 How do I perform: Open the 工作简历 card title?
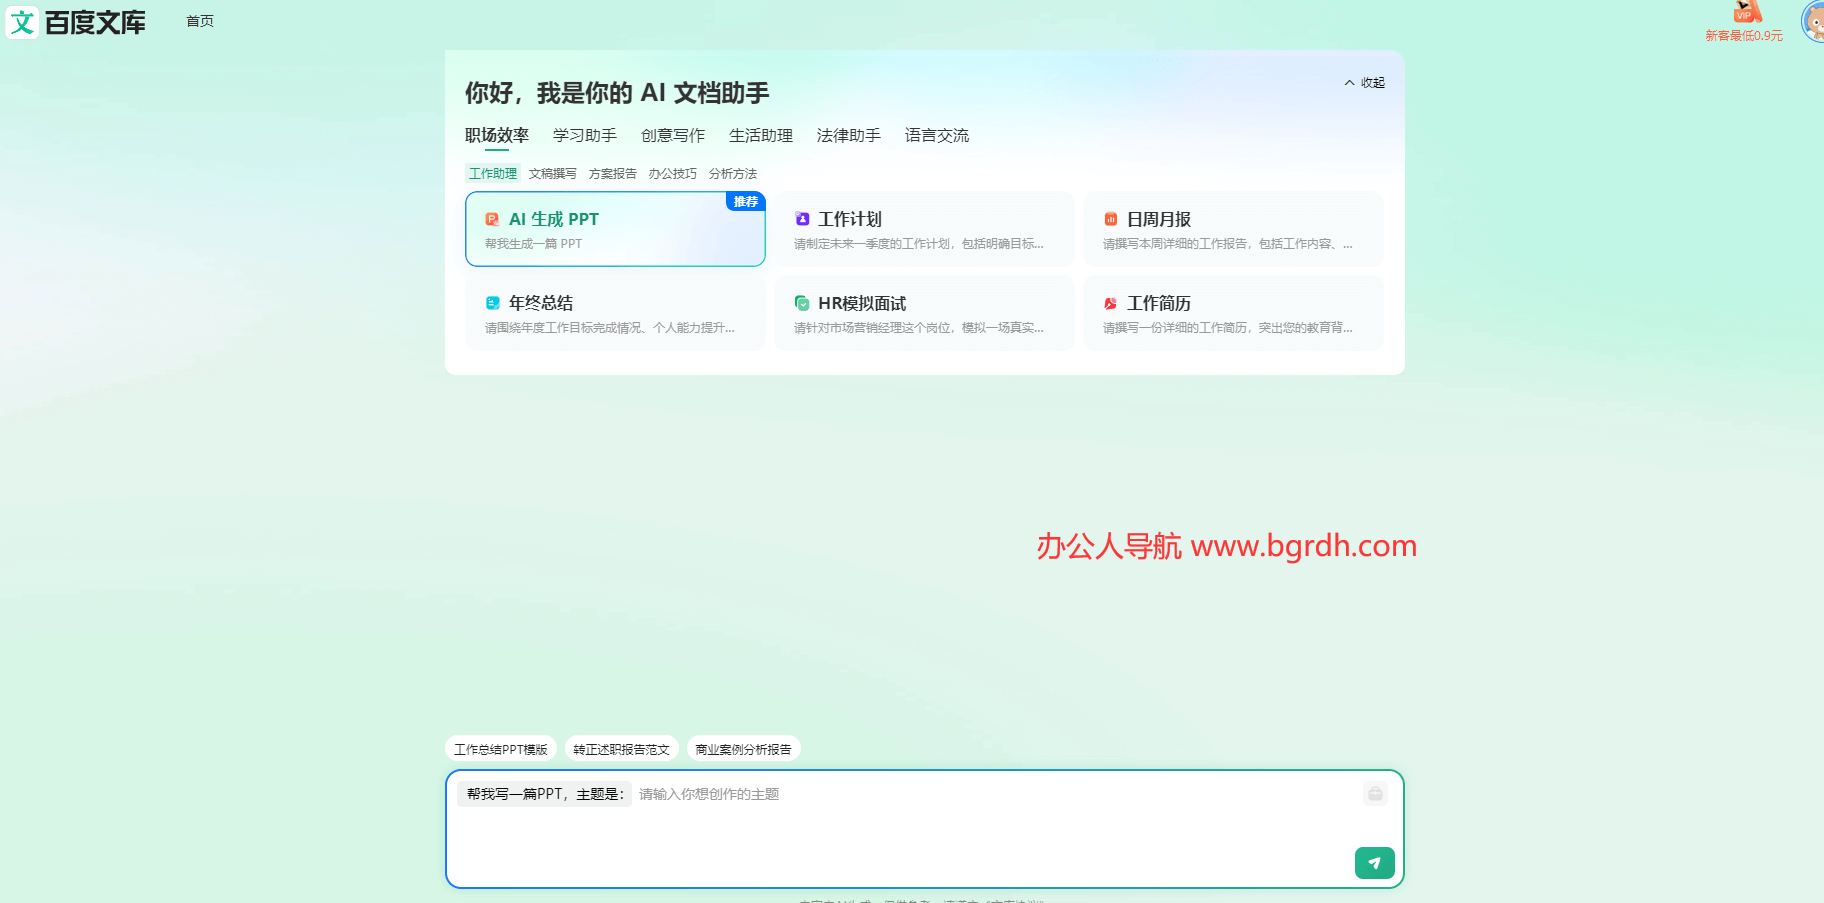point(1159,303)
